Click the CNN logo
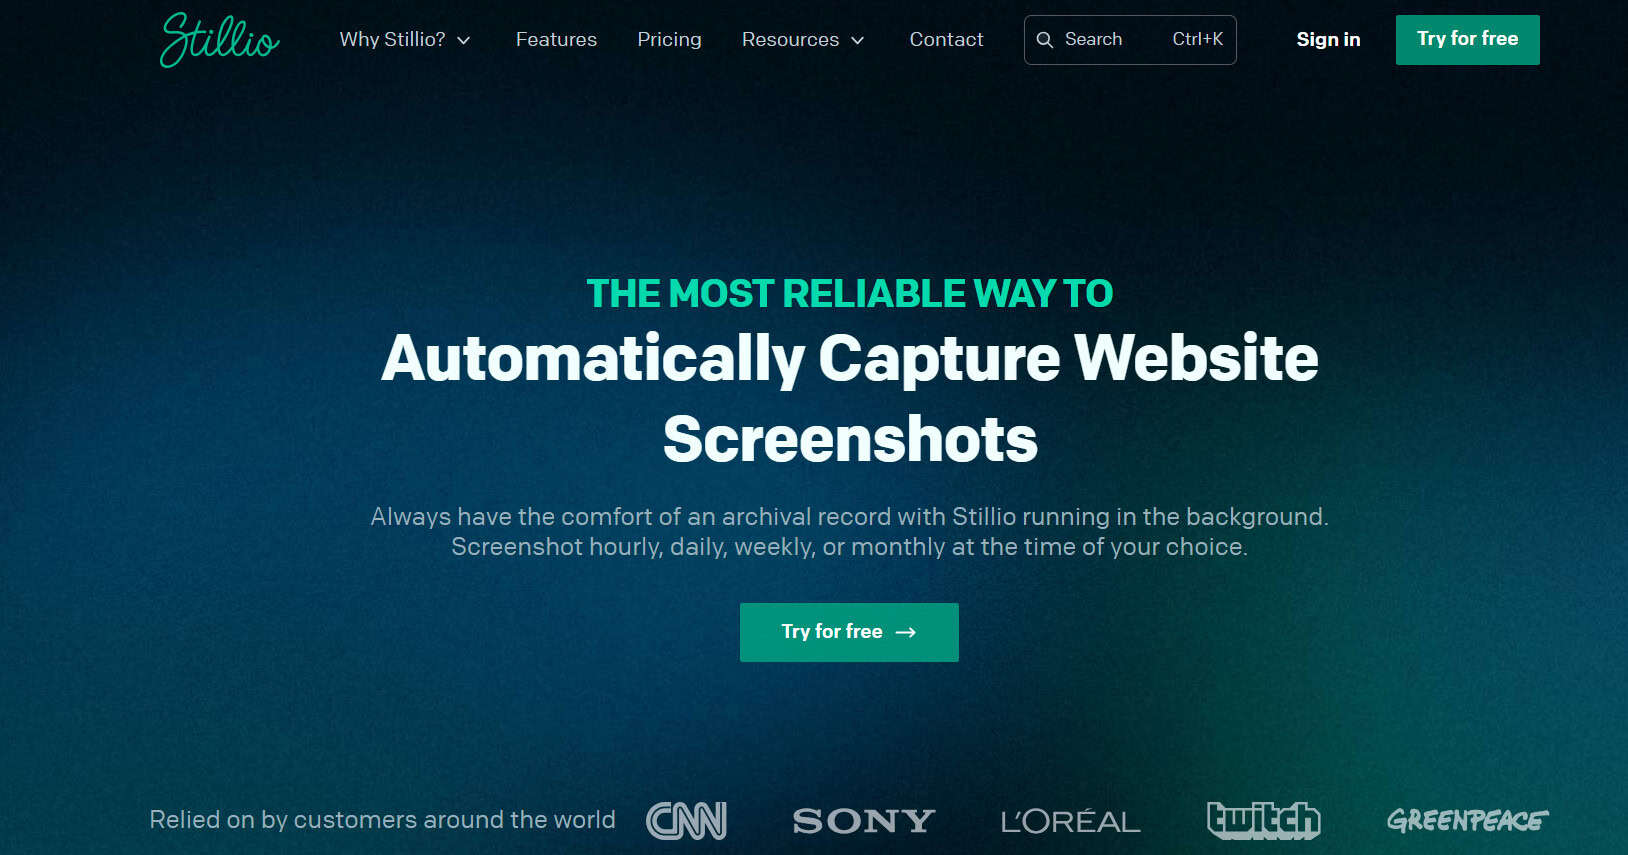The image size is (1628, 855). (687, 821)
